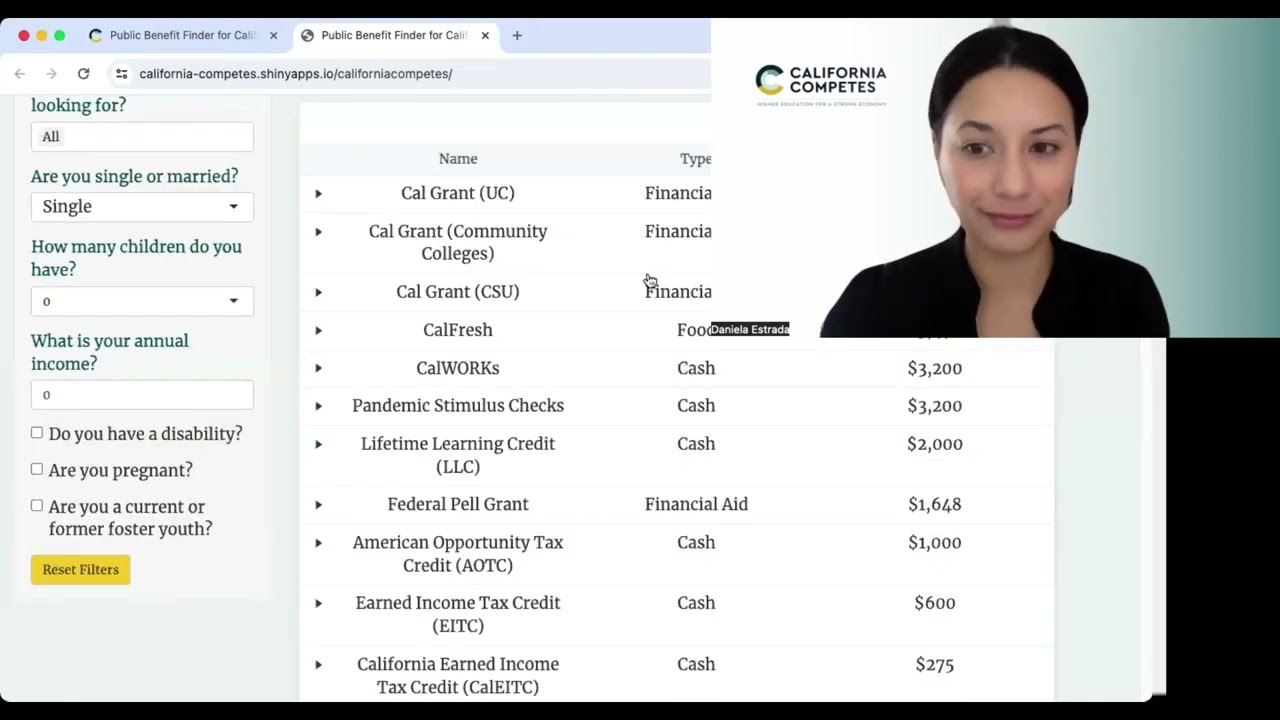Image resolution: width=1280 pixels, height=720 pixels.
Task: Expand the Cal Grant (Community Colleges) row
Action: (x=318, y=232)
